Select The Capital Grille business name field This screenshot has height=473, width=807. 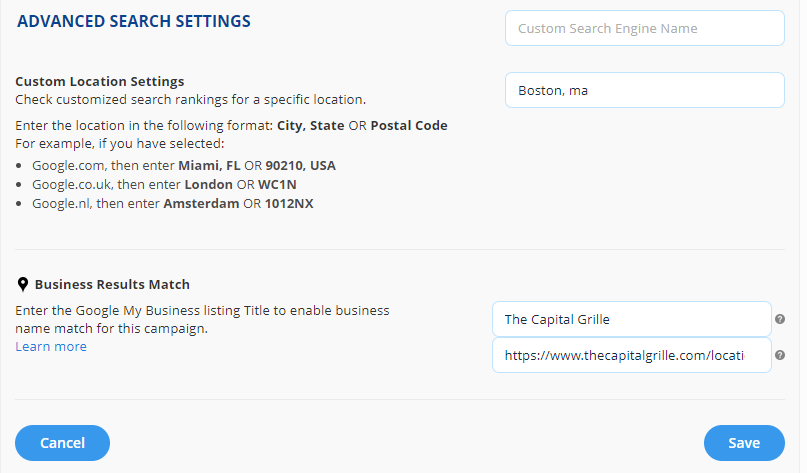[x=632, y=320]
